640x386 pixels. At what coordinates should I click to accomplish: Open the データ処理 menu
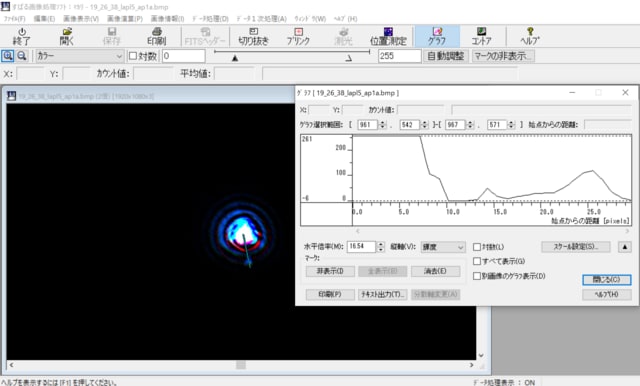[210, 19]
